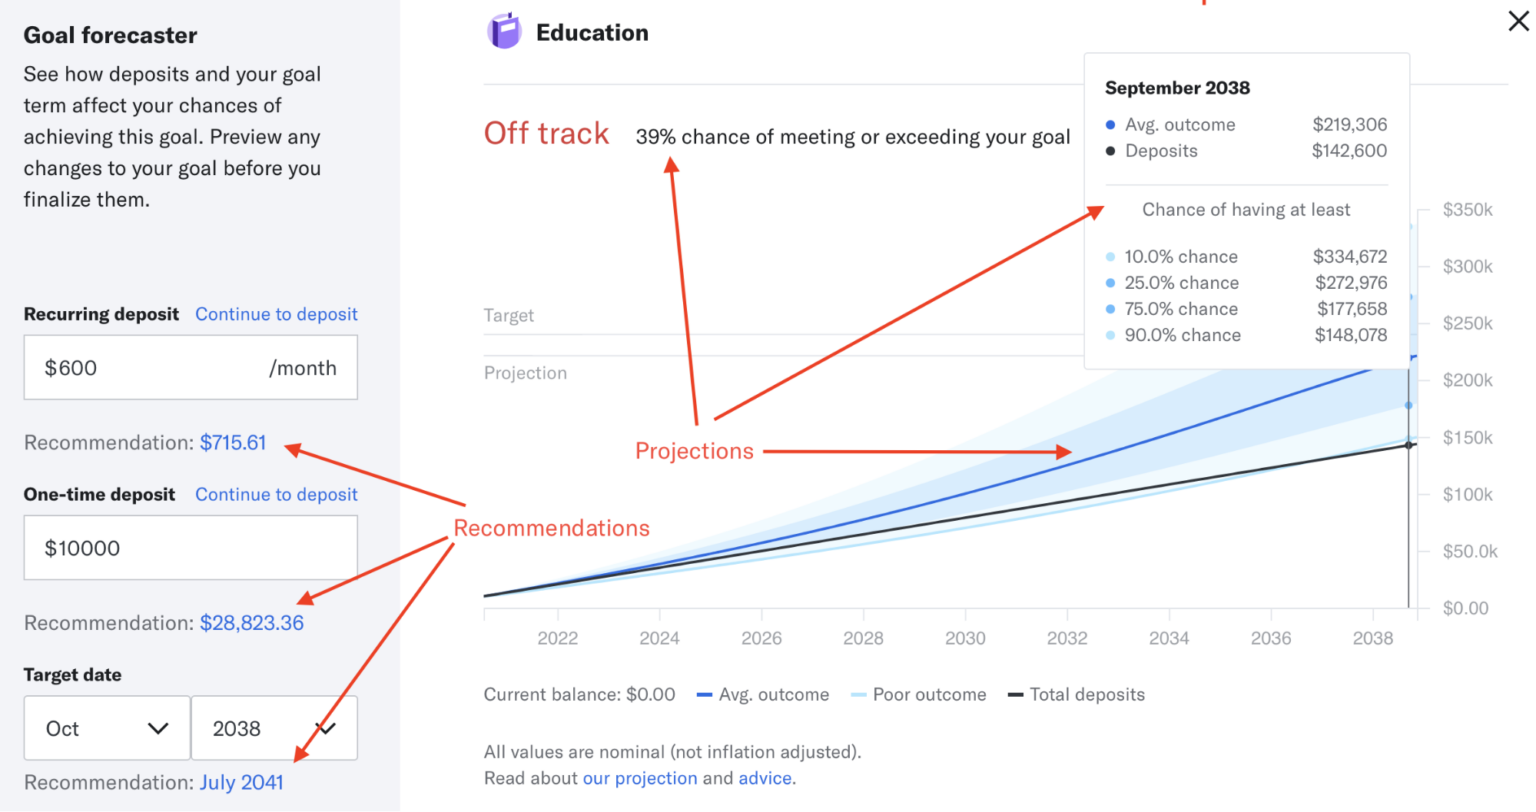Click the 75.0% chance dot in the tooltip
Image resolution: width=1536 pixels, height=812 pixels.
(1110, 309)
